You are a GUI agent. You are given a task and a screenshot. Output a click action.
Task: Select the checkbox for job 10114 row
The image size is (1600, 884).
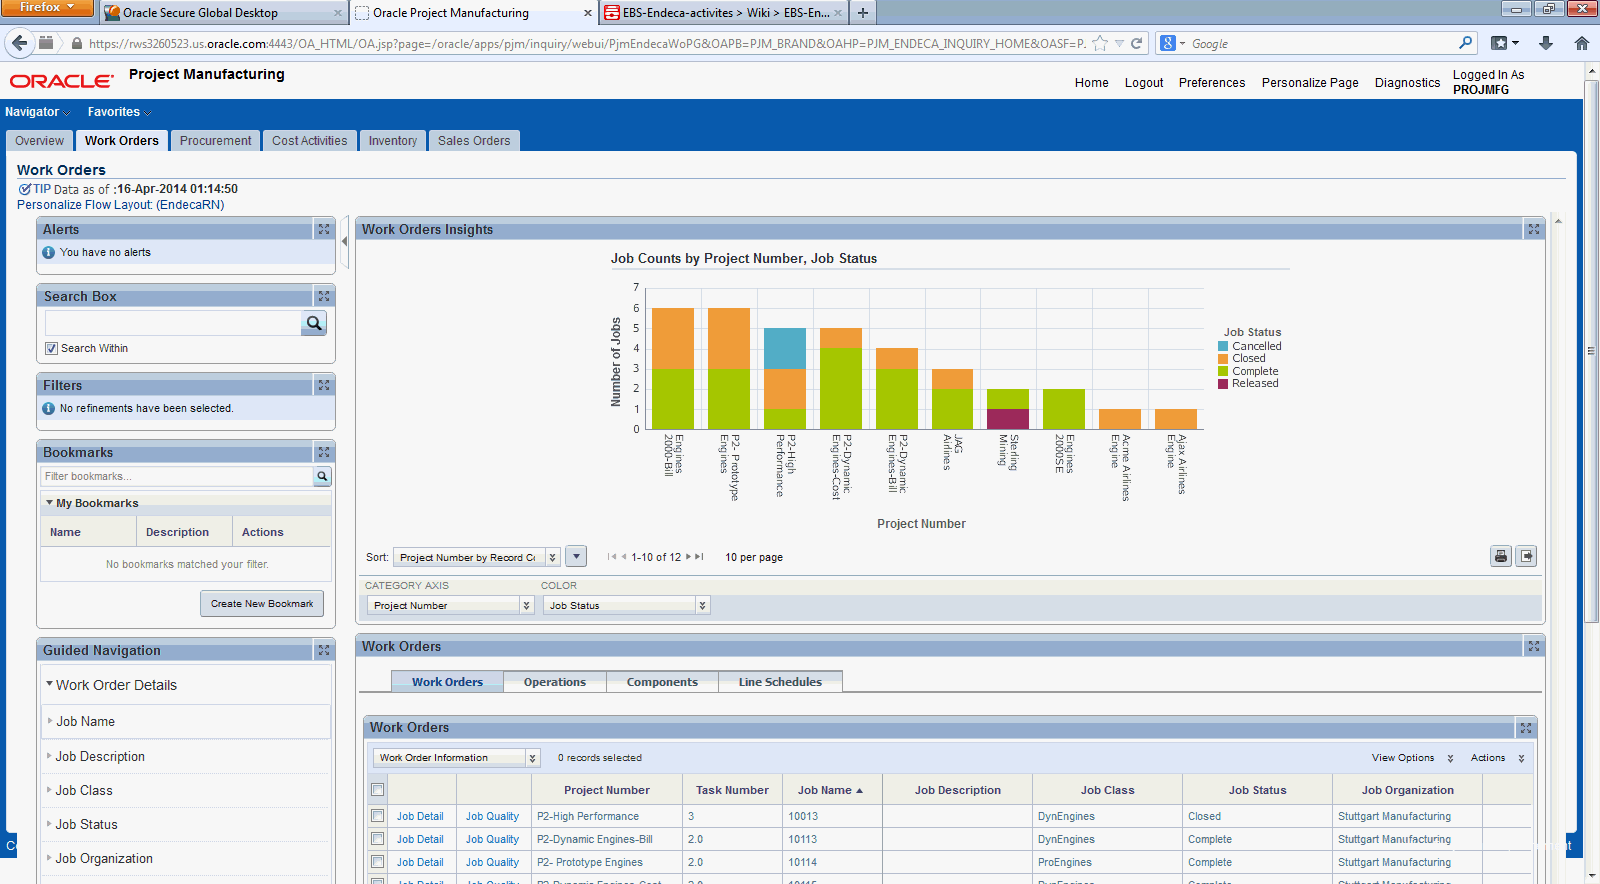pos(377,862)
